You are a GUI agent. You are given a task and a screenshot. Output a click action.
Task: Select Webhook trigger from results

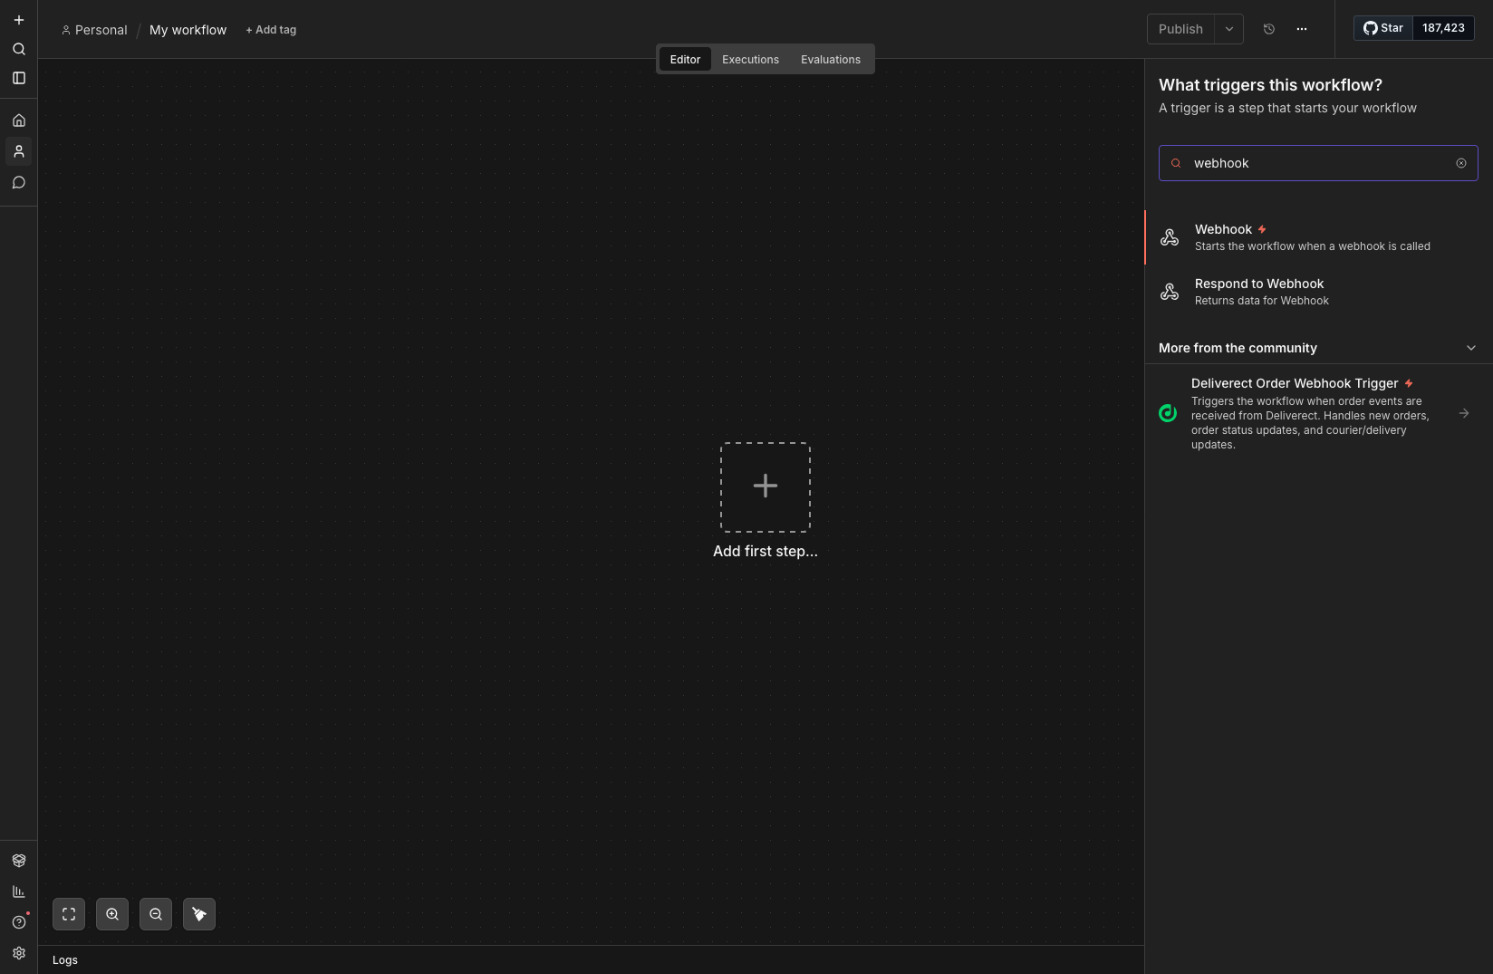click(x=1318, y=237)
